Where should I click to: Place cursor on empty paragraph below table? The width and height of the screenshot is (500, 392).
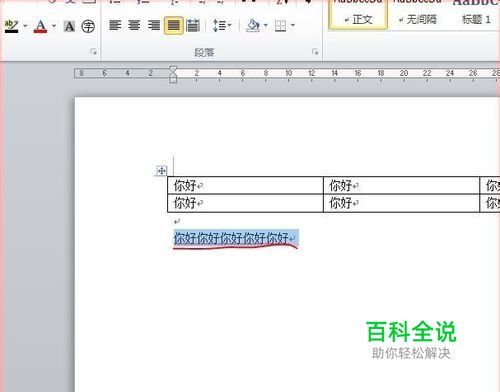[177, 221]
